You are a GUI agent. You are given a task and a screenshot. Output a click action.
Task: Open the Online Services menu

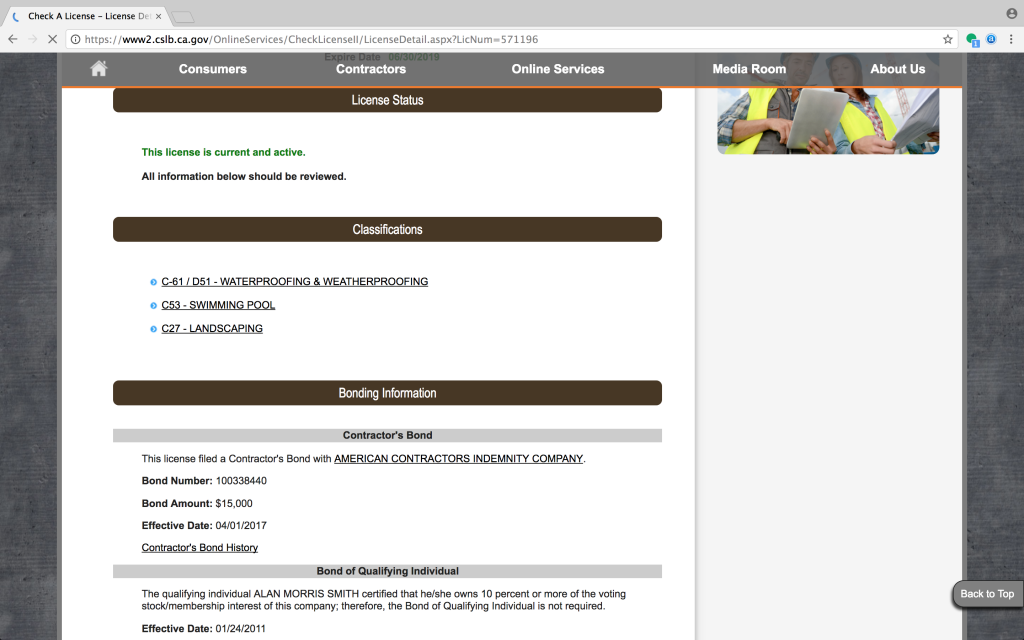pos(557,68)
